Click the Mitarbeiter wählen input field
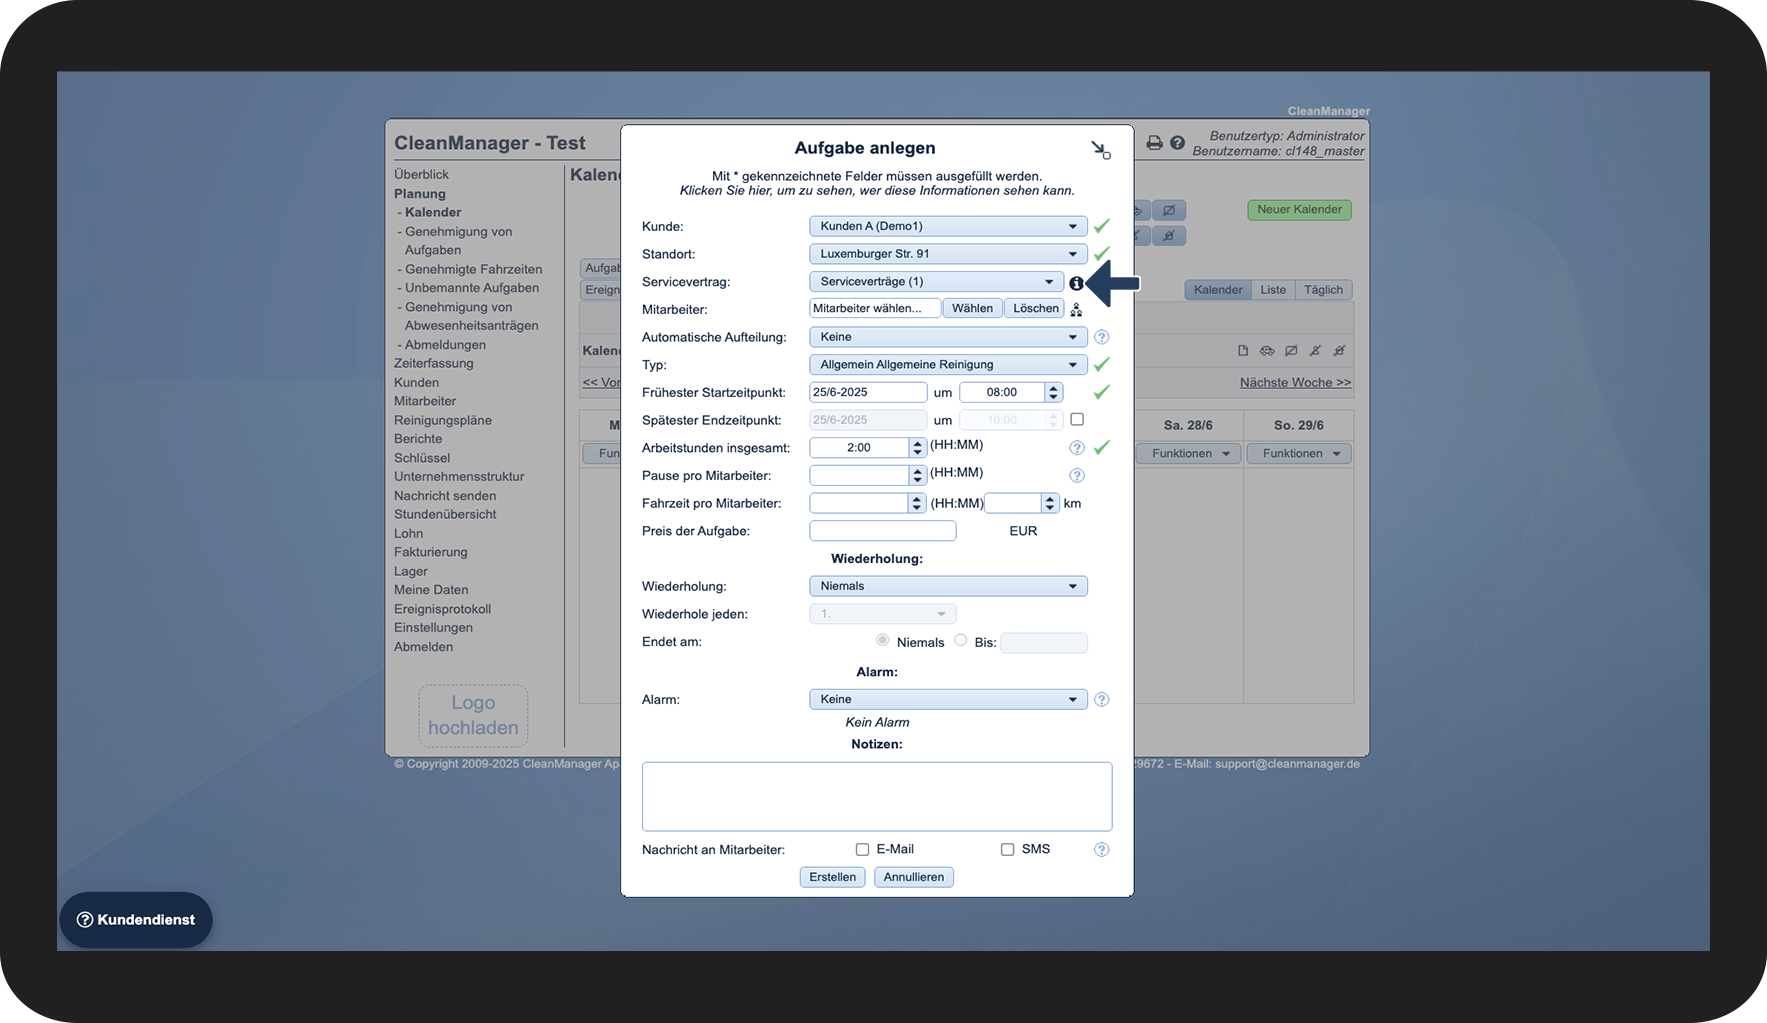1767x1023 pixels. [x=875, y=309]
